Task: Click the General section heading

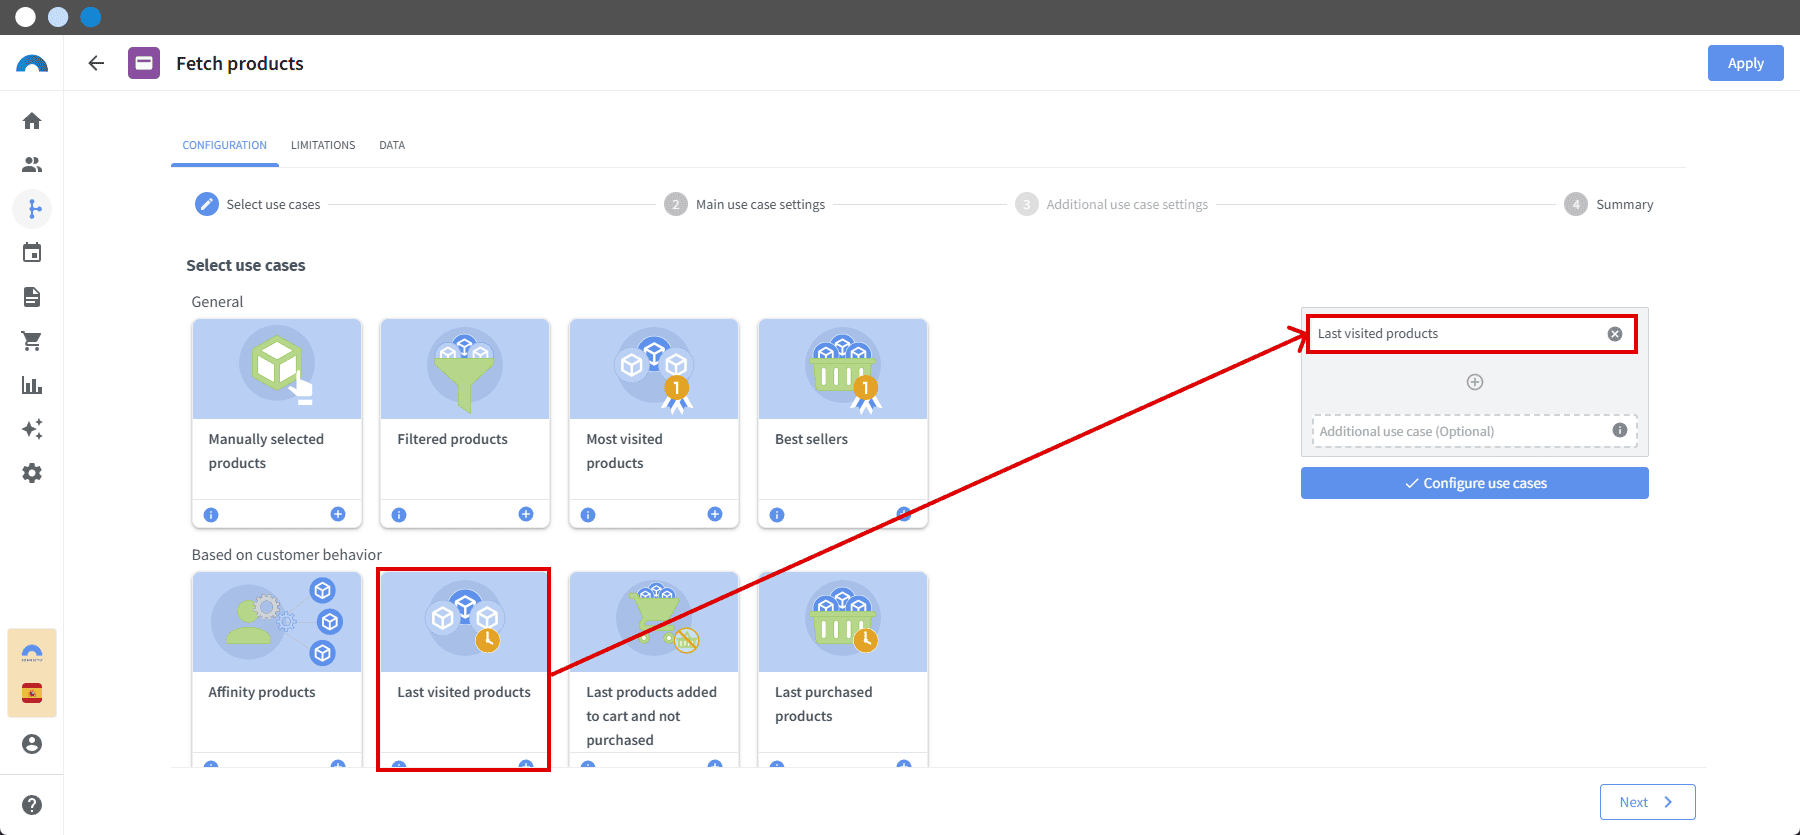Action: point(217,302)
